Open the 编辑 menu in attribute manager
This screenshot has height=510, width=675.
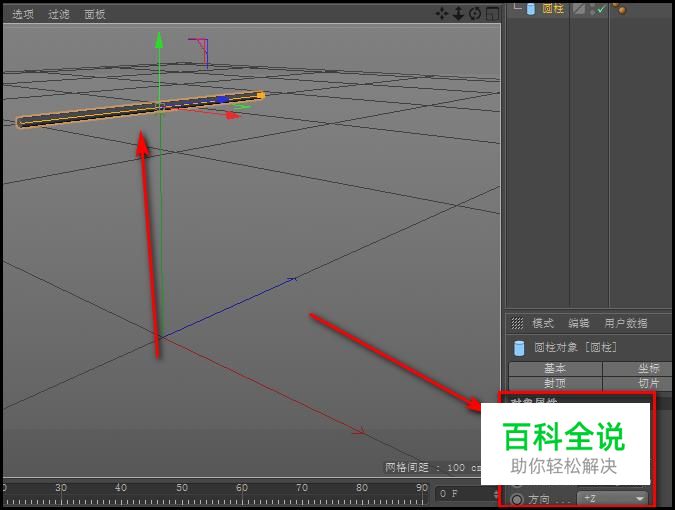pyautogui.click(x=579, y=323)
